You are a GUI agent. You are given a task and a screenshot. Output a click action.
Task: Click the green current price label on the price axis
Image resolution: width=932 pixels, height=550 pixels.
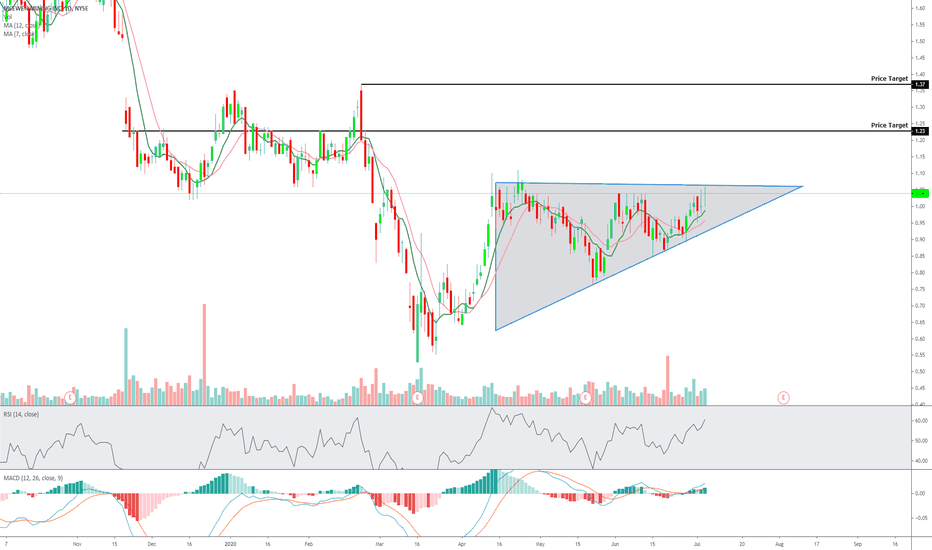tap(920, 193)
